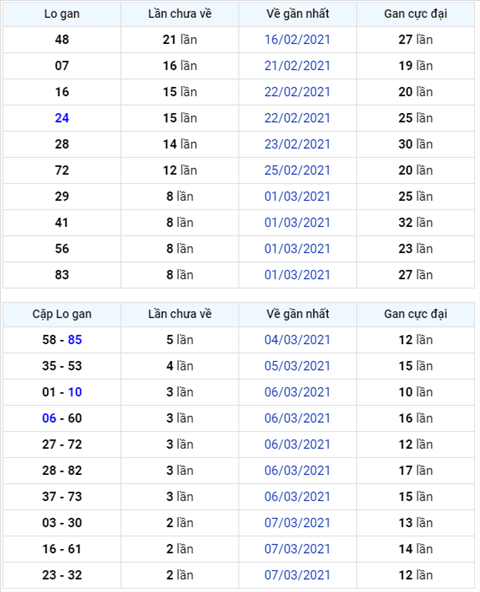The height and width of the screenshot is (592, 480).
Task: Select the pair 27 - 72
Action: coord(62,444)
